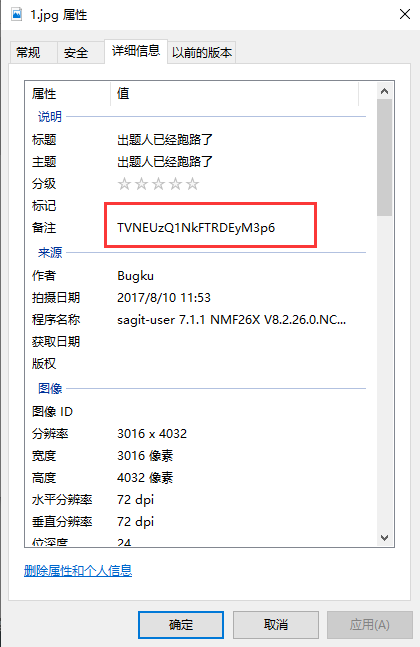Switch to the 安全 tab
This screenshot has height=647, width=420.
(x=81, y=53)
